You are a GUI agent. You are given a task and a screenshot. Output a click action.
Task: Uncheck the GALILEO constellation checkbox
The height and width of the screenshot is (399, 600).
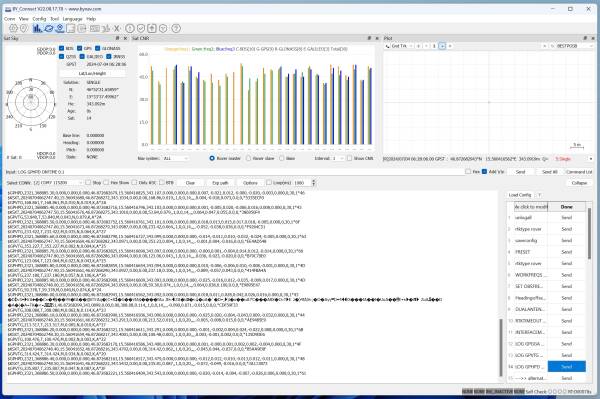82,56
